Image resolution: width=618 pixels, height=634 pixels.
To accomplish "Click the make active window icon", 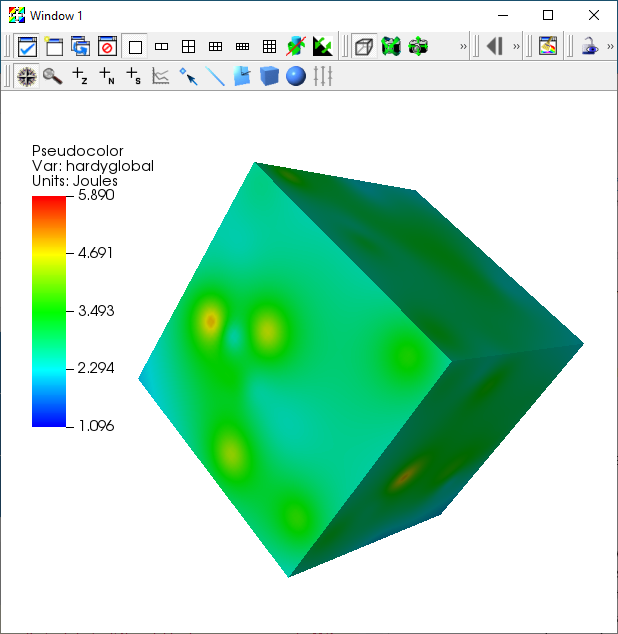I will click(28, 46).
